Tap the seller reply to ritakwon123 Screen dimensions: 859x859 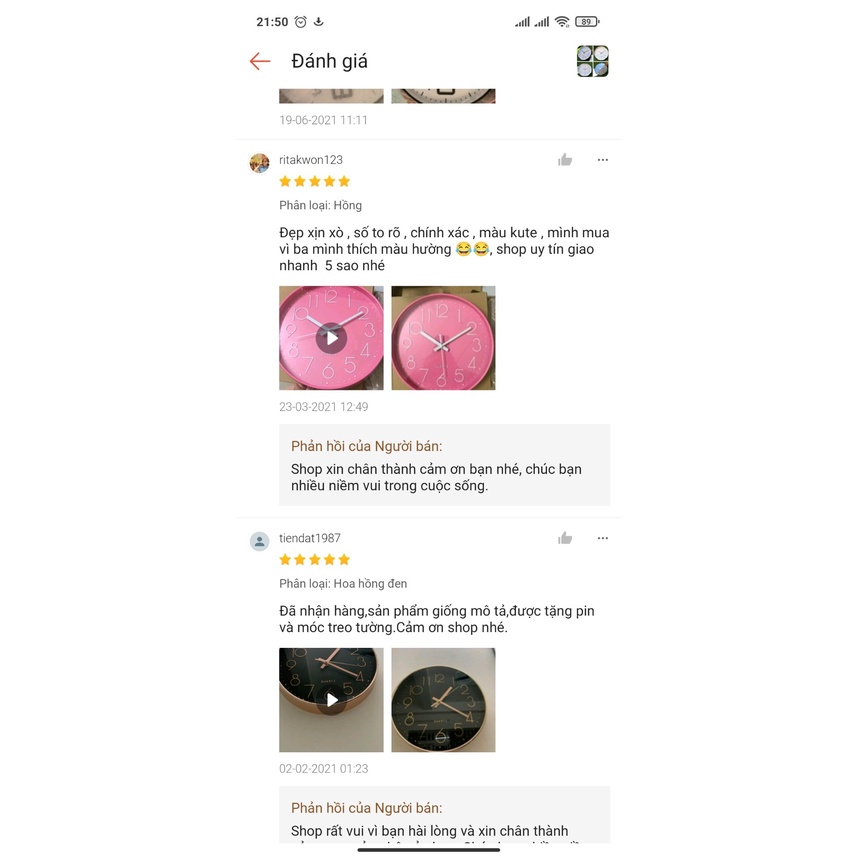(444, 465)
